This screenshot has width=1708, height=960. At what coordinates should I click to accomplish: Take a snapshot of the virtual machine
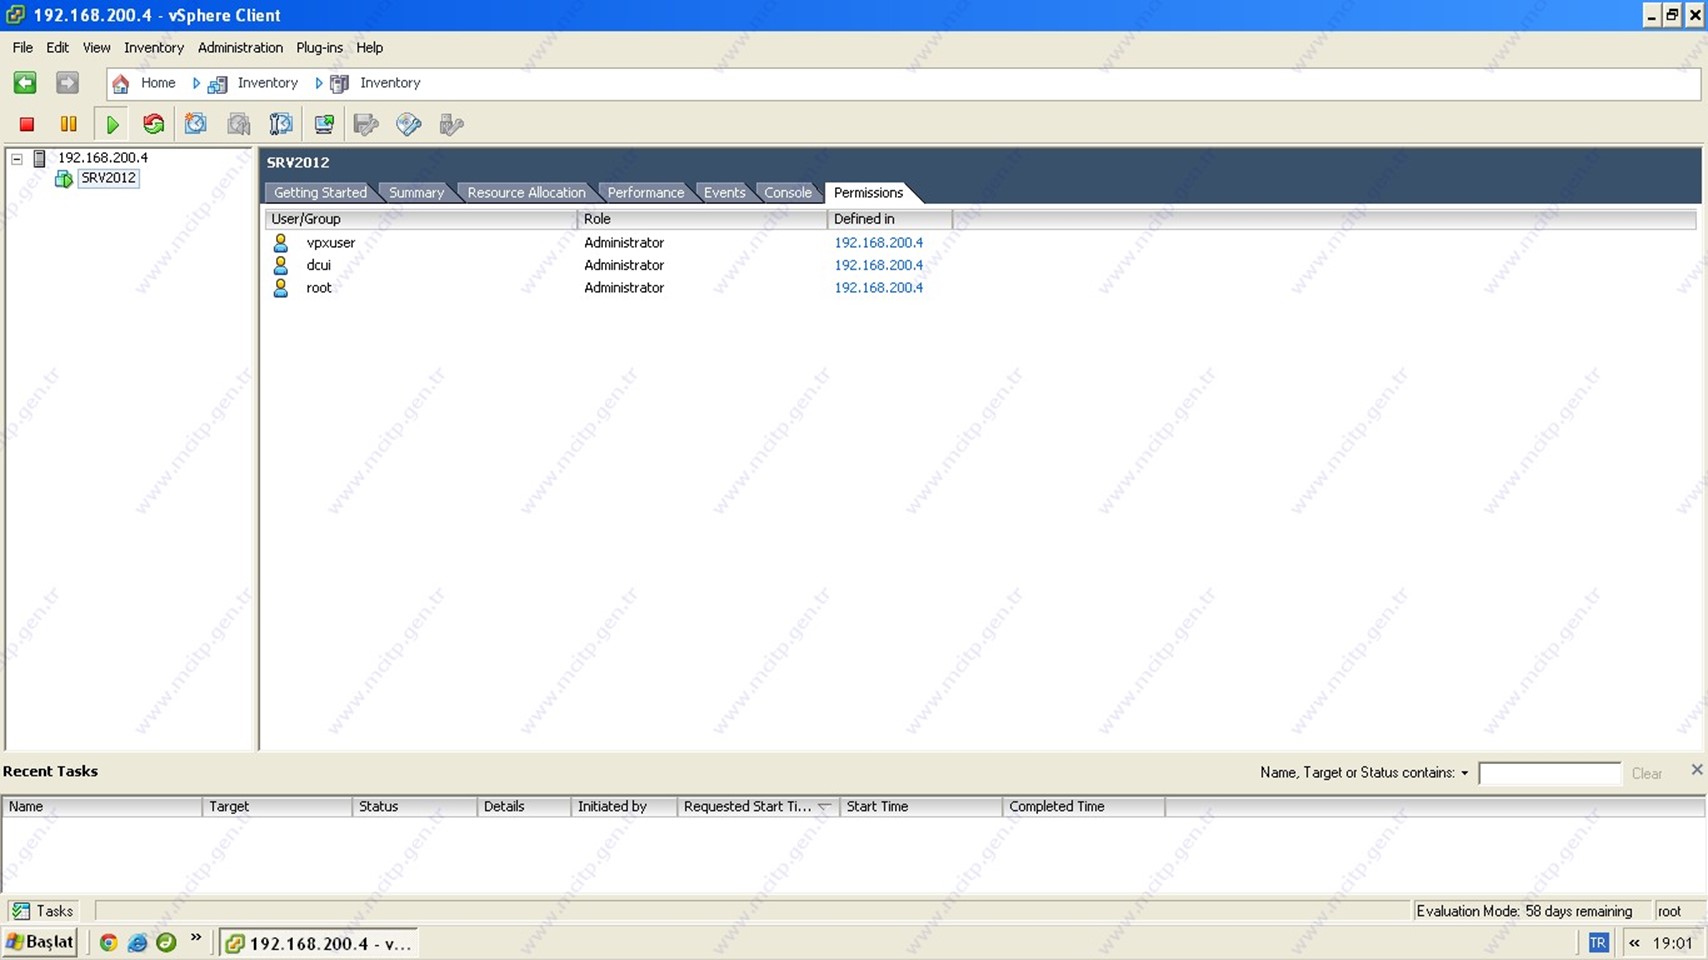tap(196, 124)
